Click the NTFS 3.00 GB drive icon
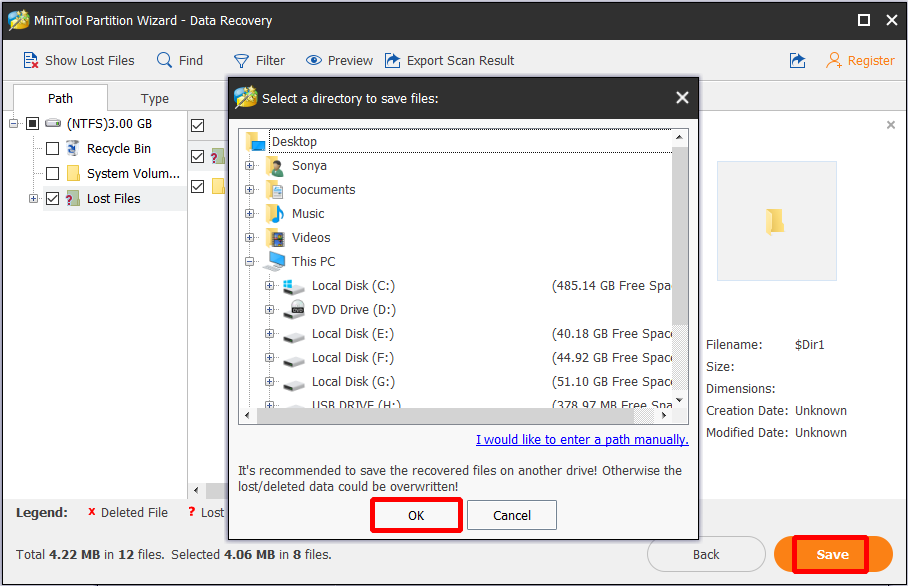This screenshot has height=586, width=908. point(53,123)
